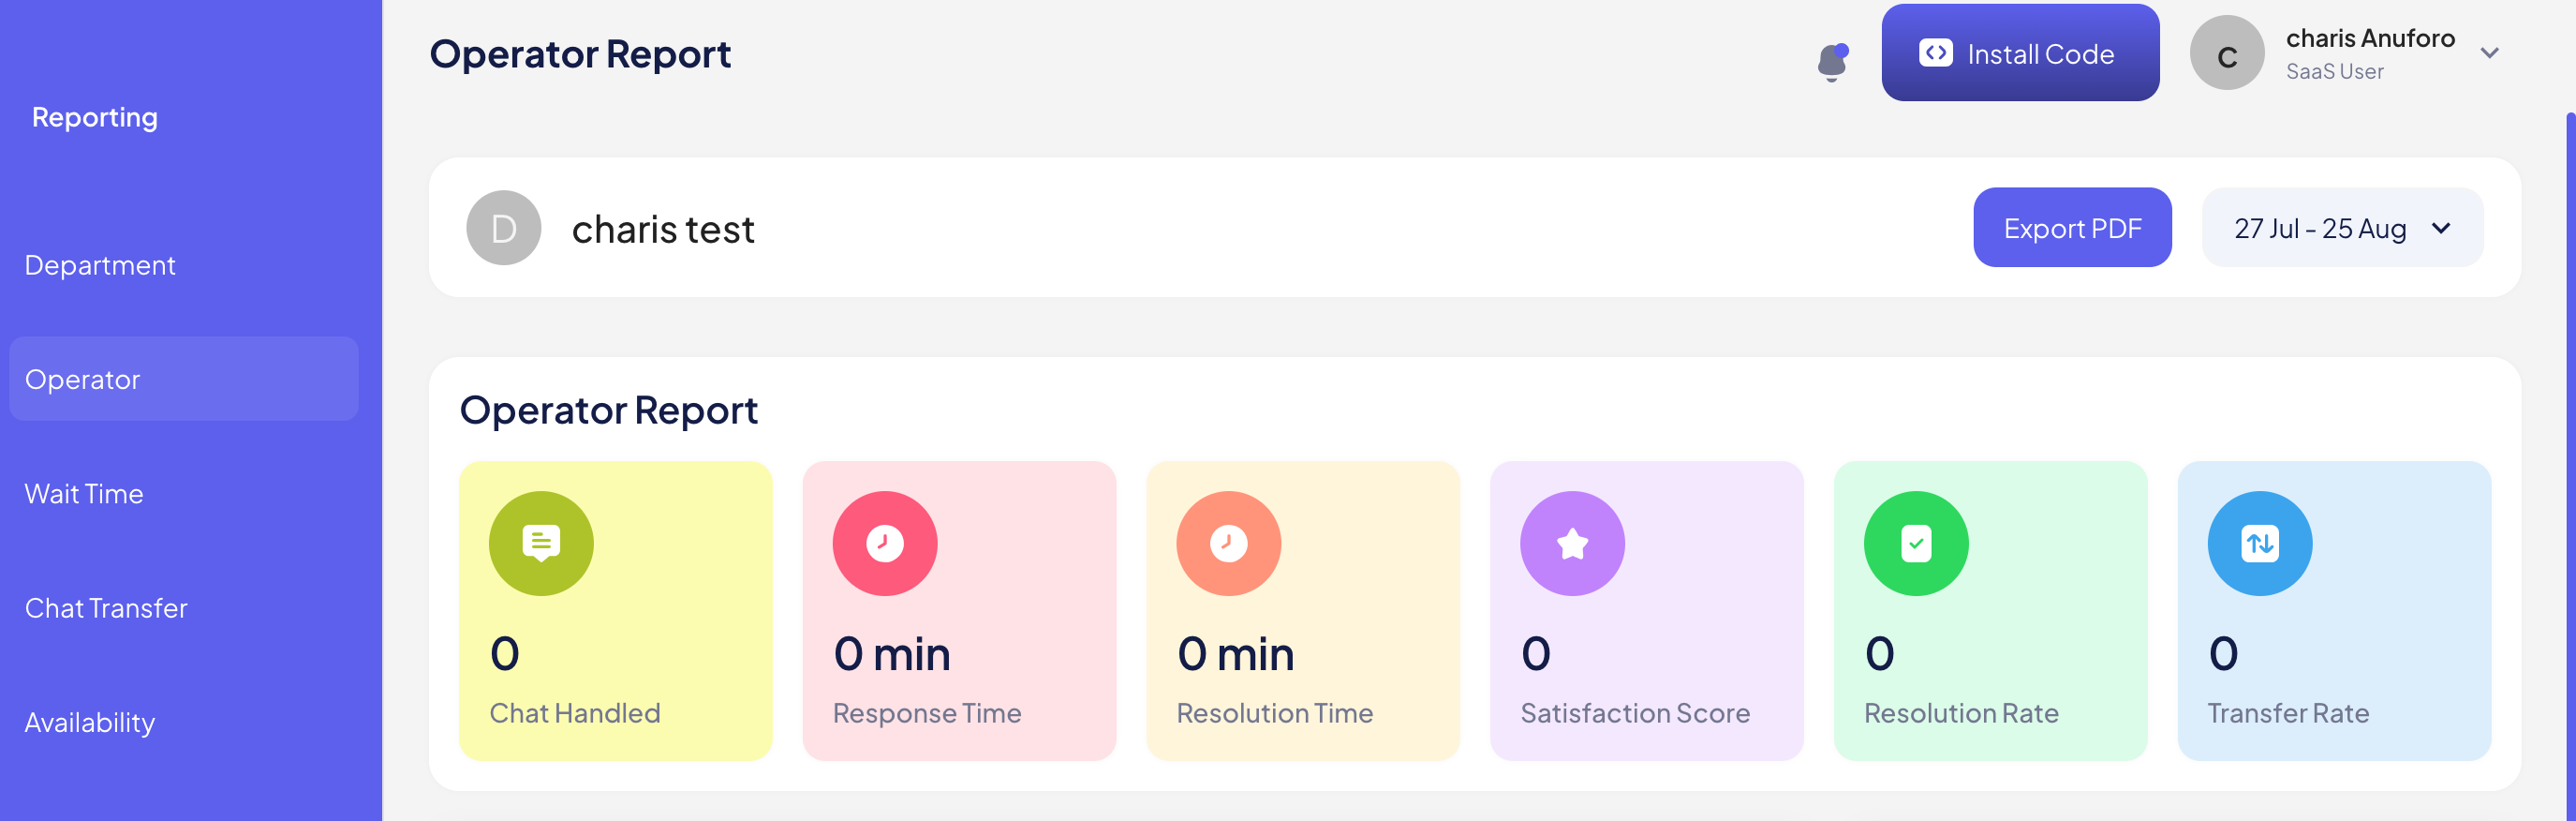Click the Satisfaction Score star icon
2576x821 pixels.
click(1572, 543)
